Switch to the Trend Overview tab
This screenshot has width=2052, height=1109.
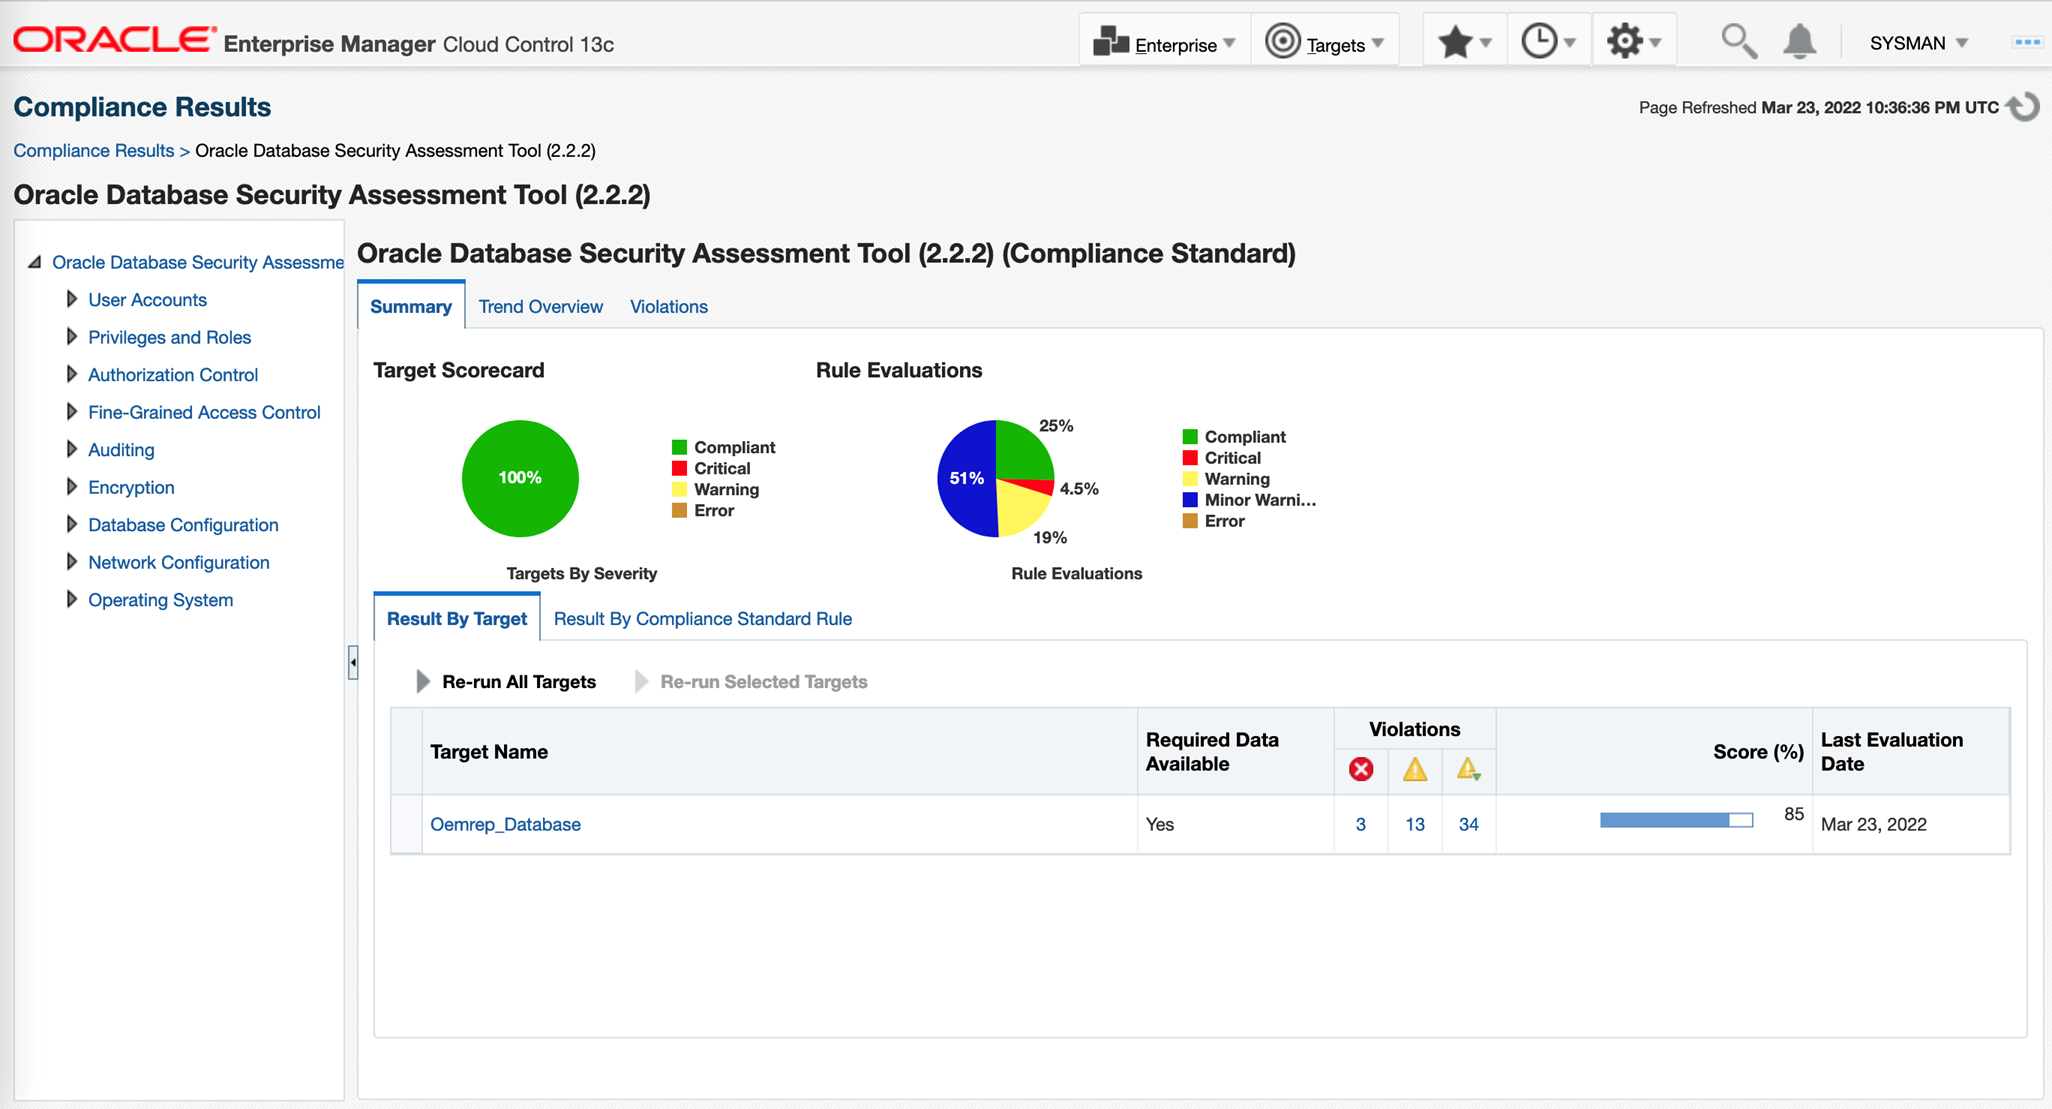pyautogui.click(x=541, y=307)
